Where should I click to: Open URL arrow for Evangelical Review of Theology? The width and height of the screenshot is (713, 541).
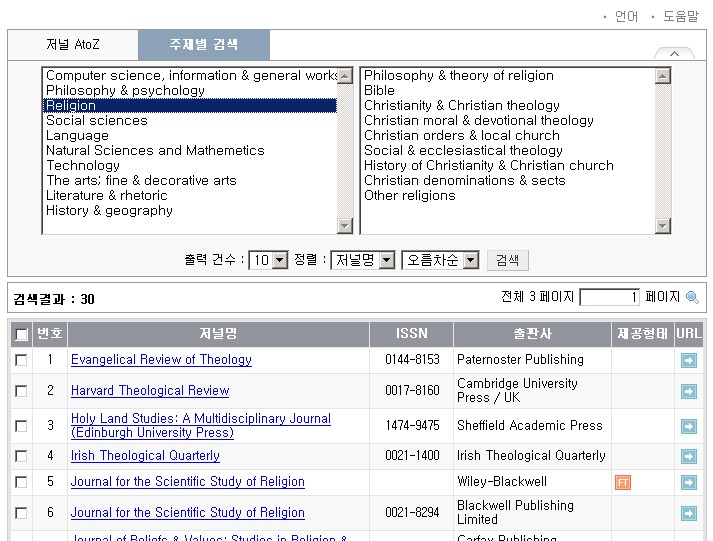[688, 360]
